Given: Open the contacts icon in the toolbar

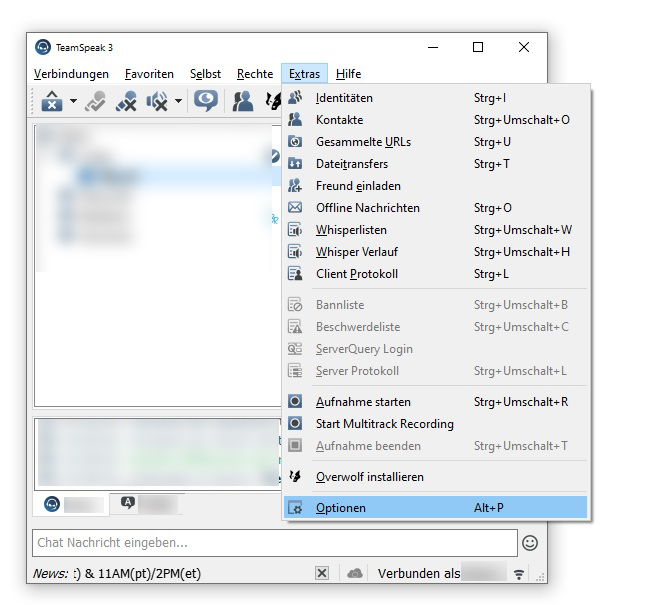Looking at the screenshot, I should (242, 101).
